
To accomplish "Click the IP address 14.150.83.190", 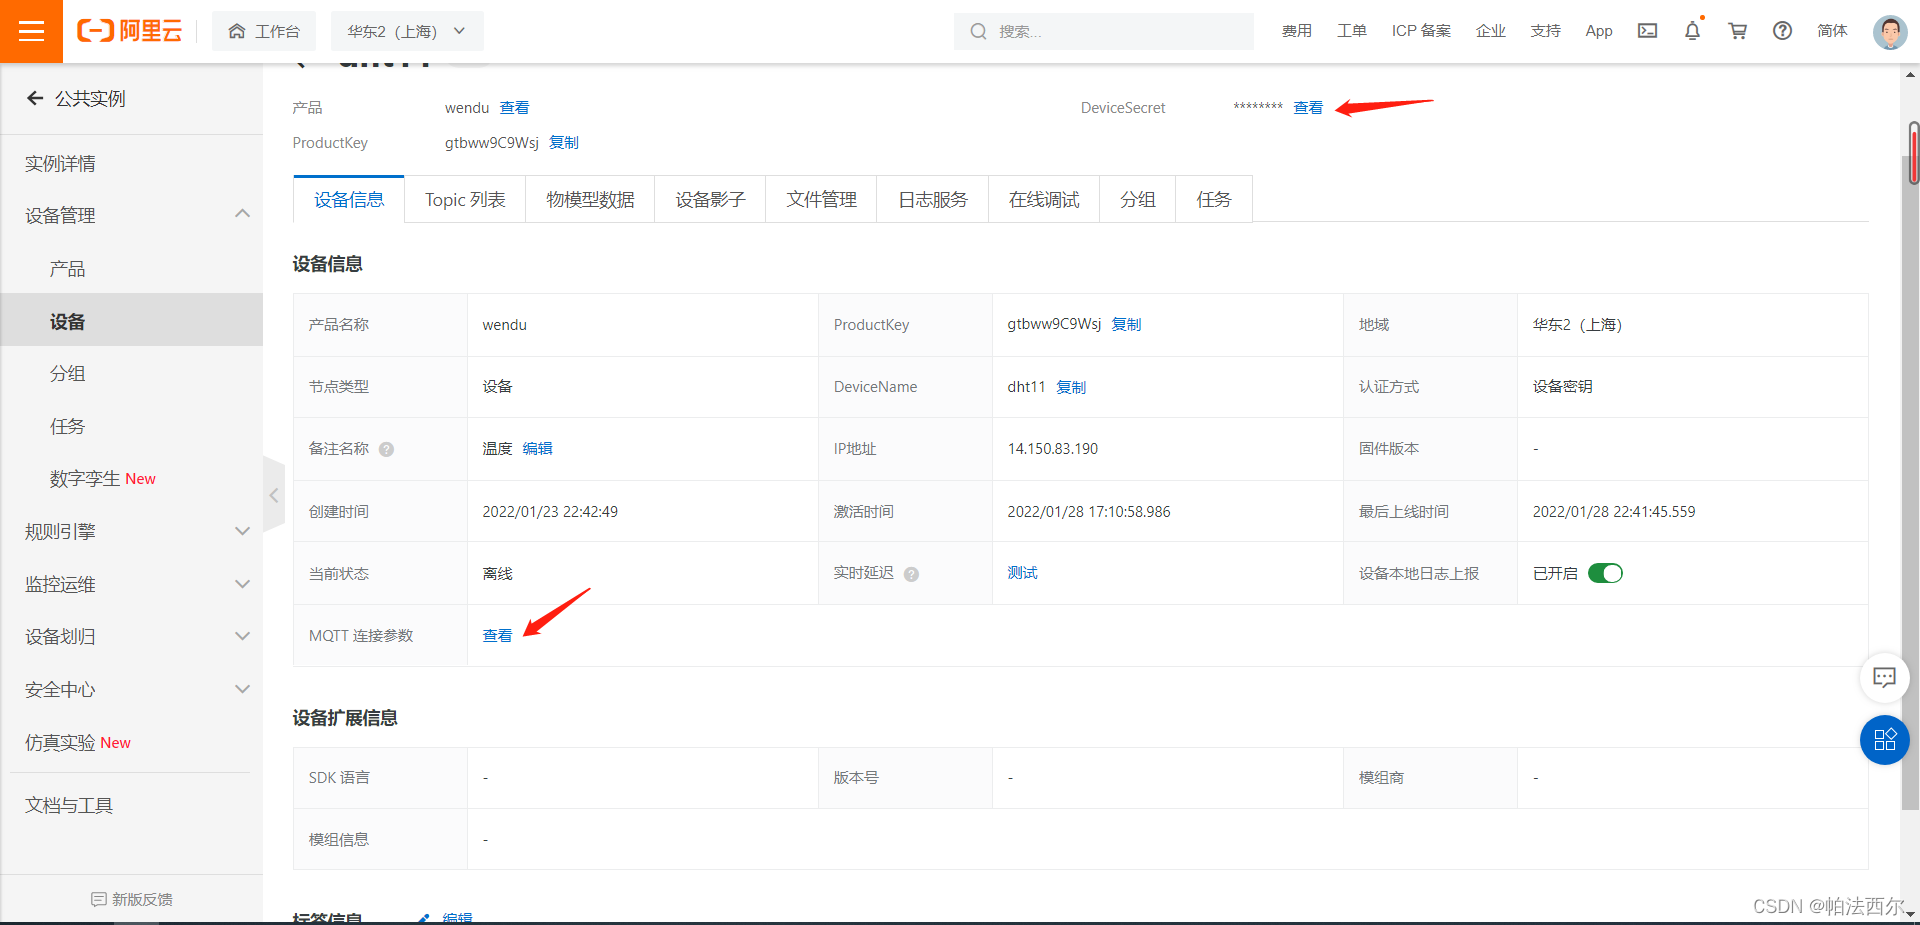I will point(1052,449).
